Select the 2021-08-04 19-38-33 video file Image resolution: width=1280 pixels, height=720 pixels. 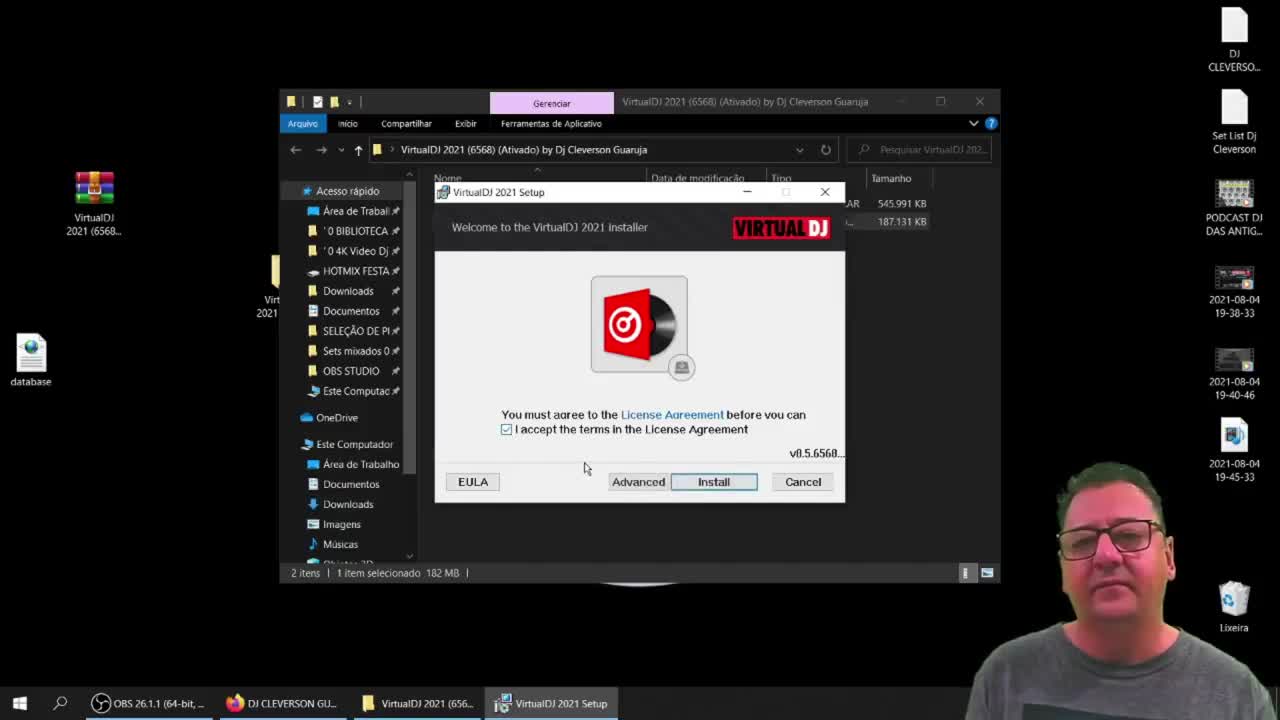point(1234,292)
